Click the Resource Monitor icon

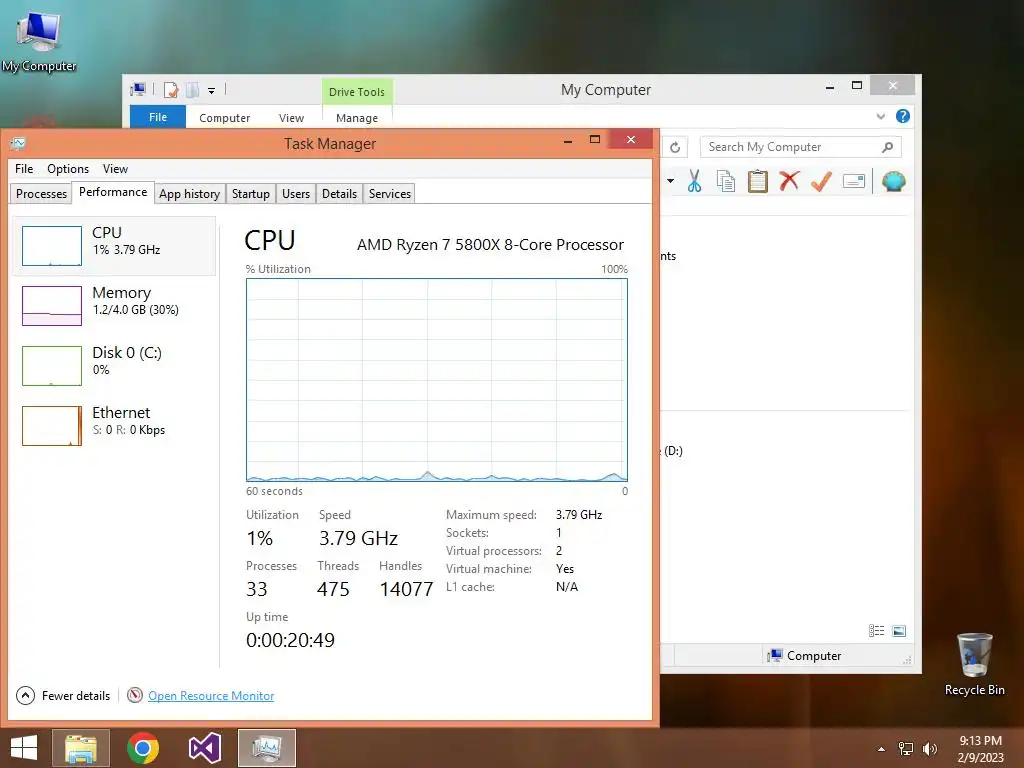(135, 695)
